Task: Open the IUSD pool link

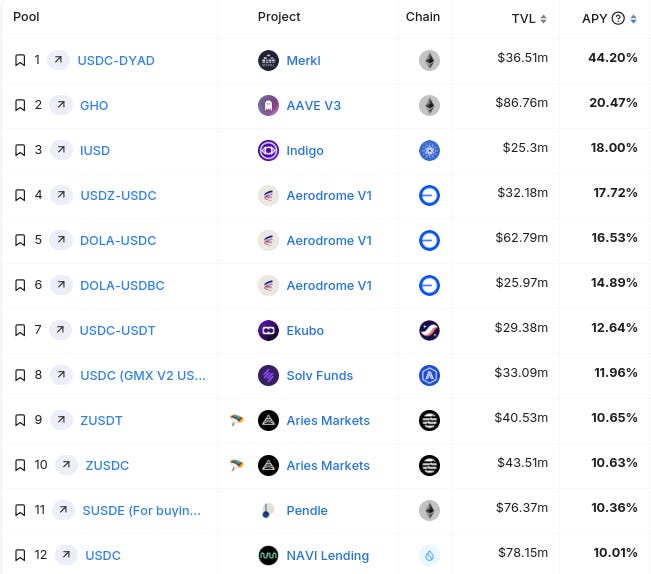Action: pos(95,150)
